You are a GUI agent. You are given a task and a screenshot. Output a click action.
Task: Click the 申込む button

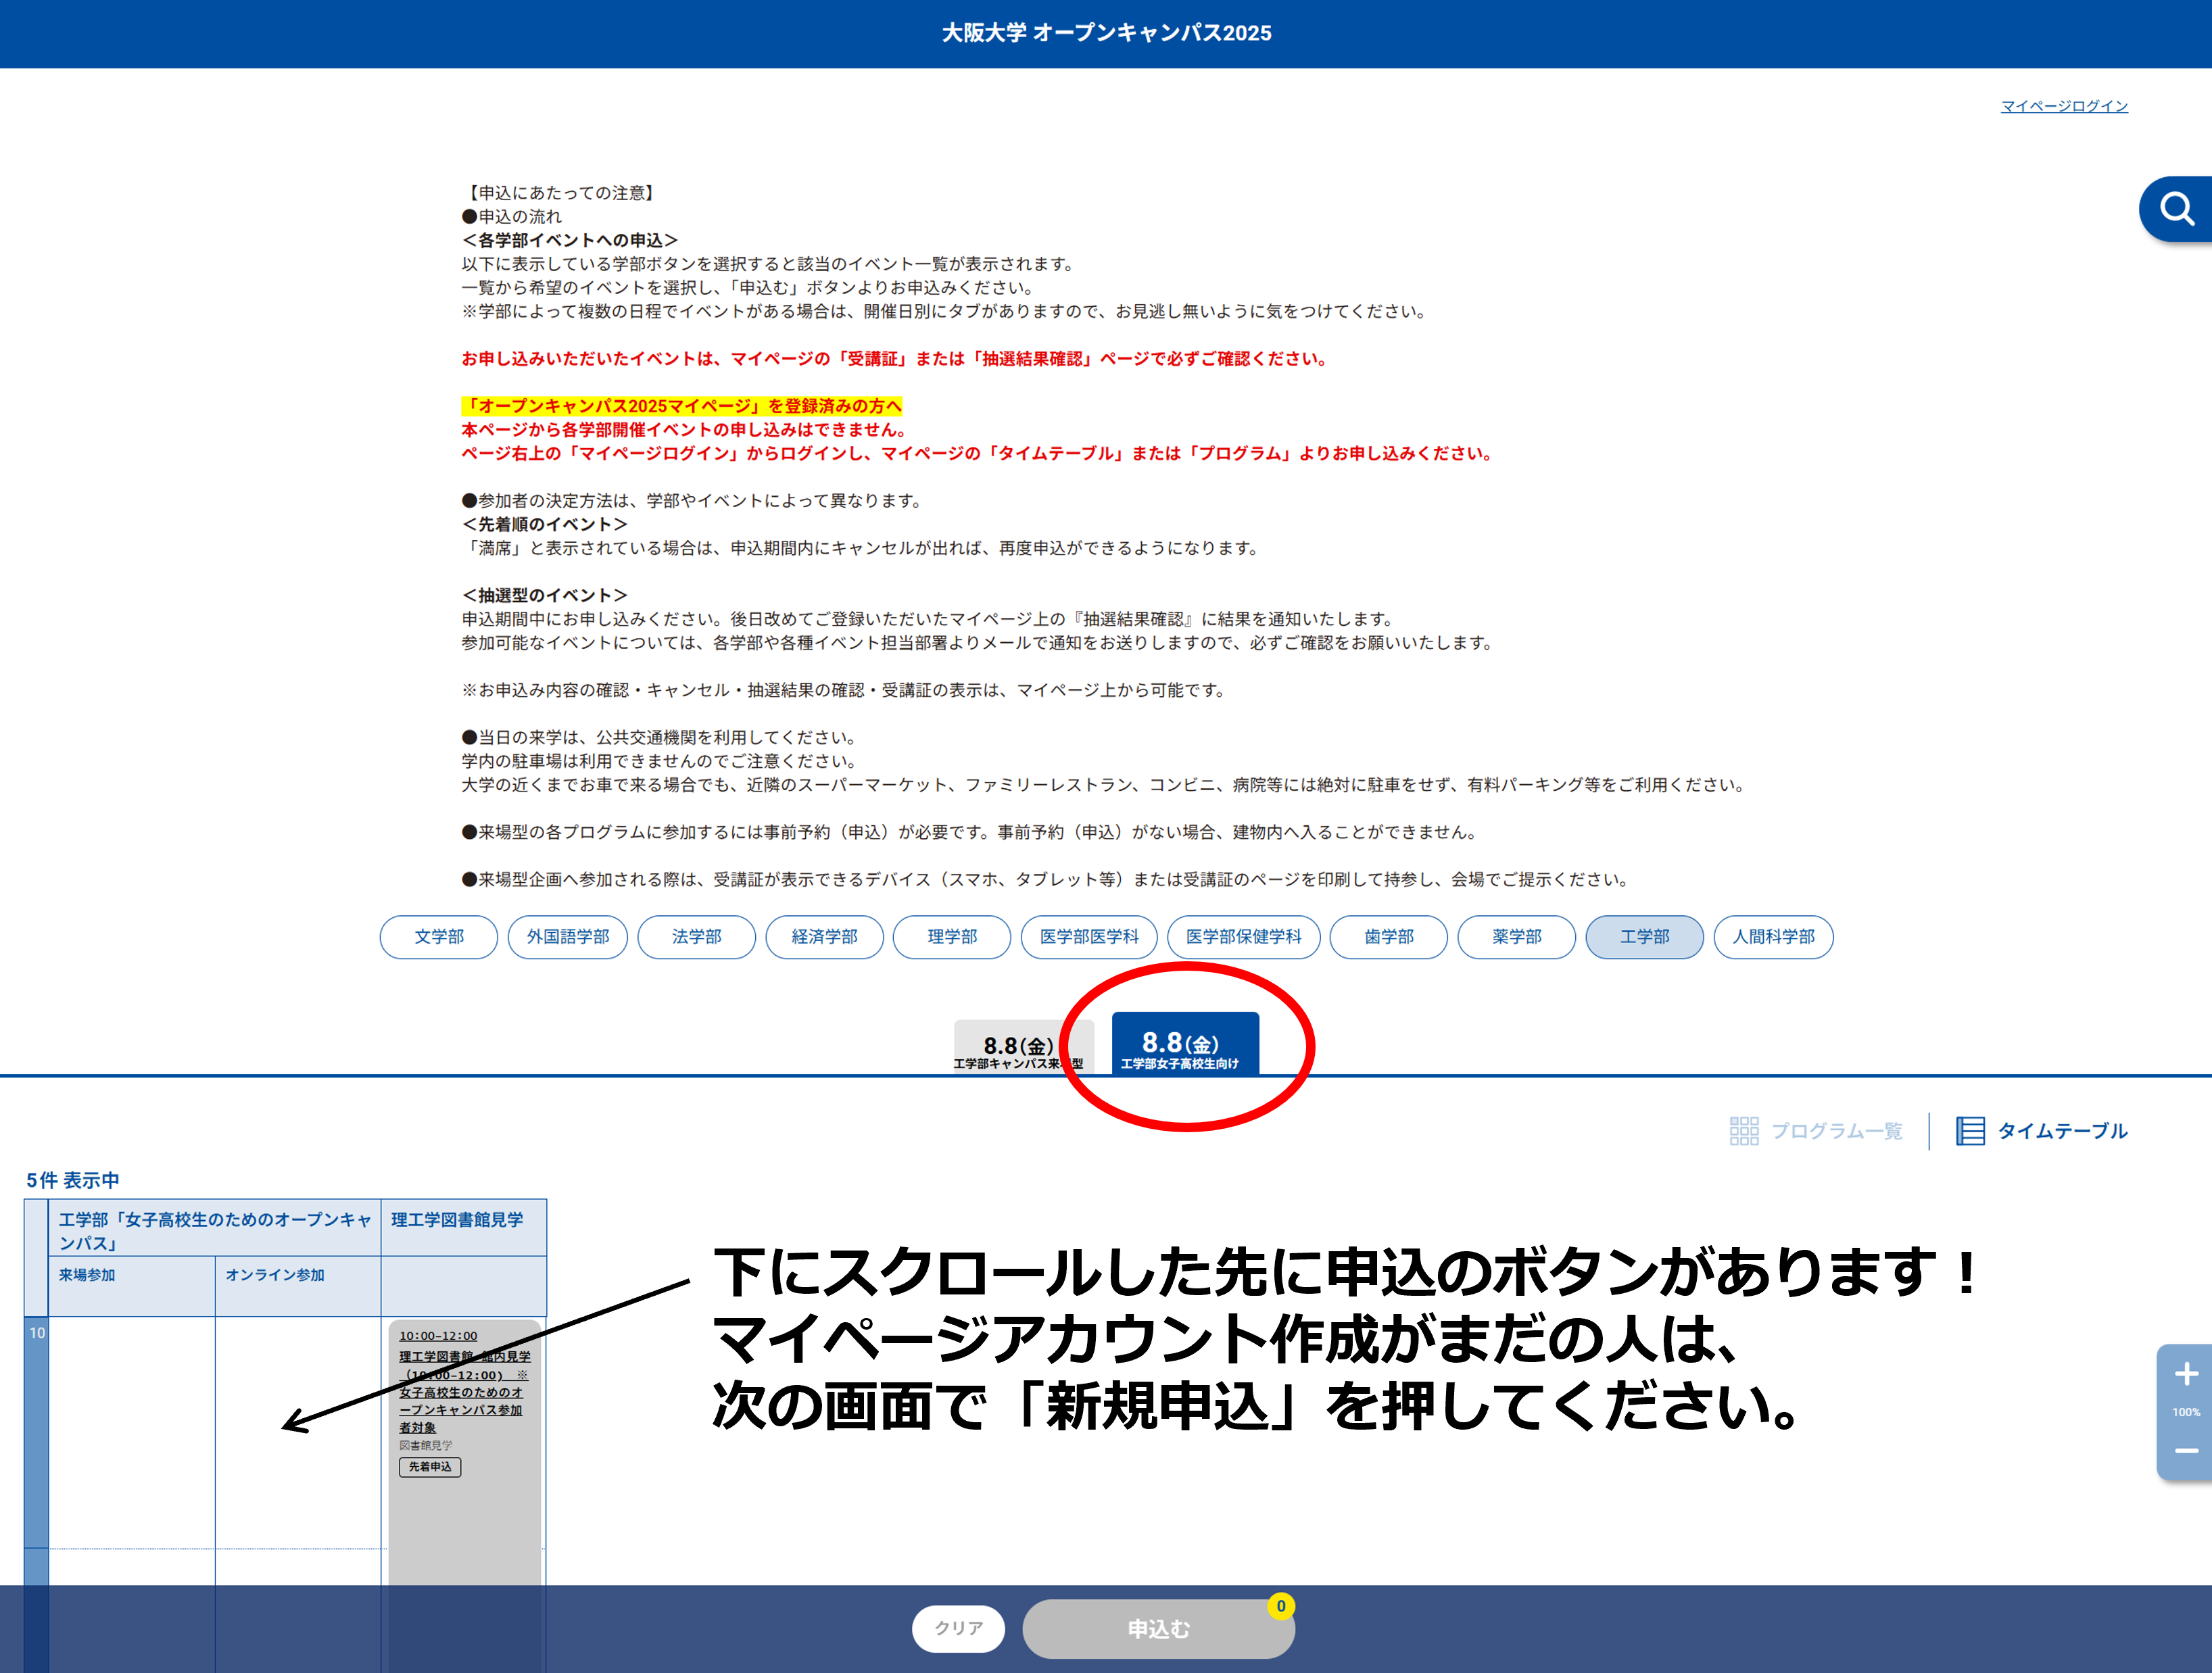click(x=1158, y=1629)
